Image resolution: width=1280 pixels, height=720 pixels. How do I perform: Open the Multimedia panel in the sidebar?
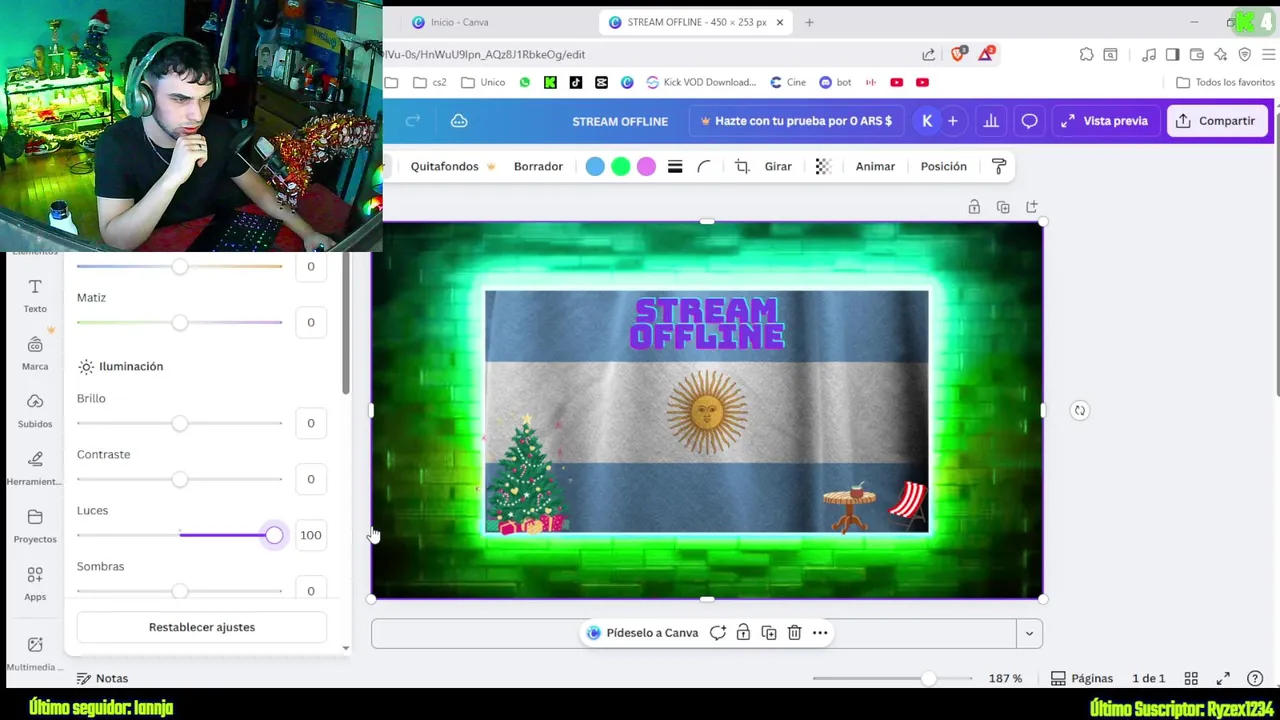[x=35, y=653]
